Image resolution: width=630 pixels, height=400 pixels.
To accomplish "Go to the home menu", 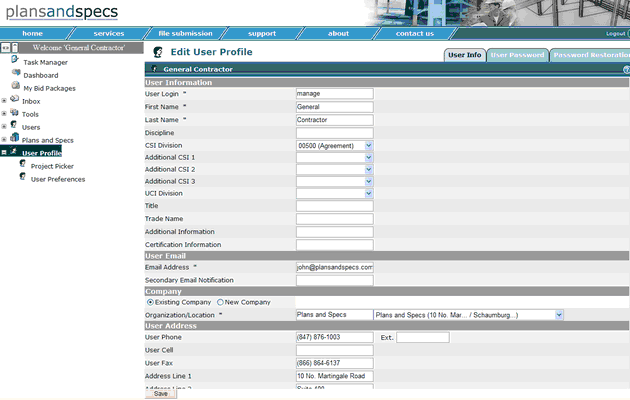I will point(33,33).
